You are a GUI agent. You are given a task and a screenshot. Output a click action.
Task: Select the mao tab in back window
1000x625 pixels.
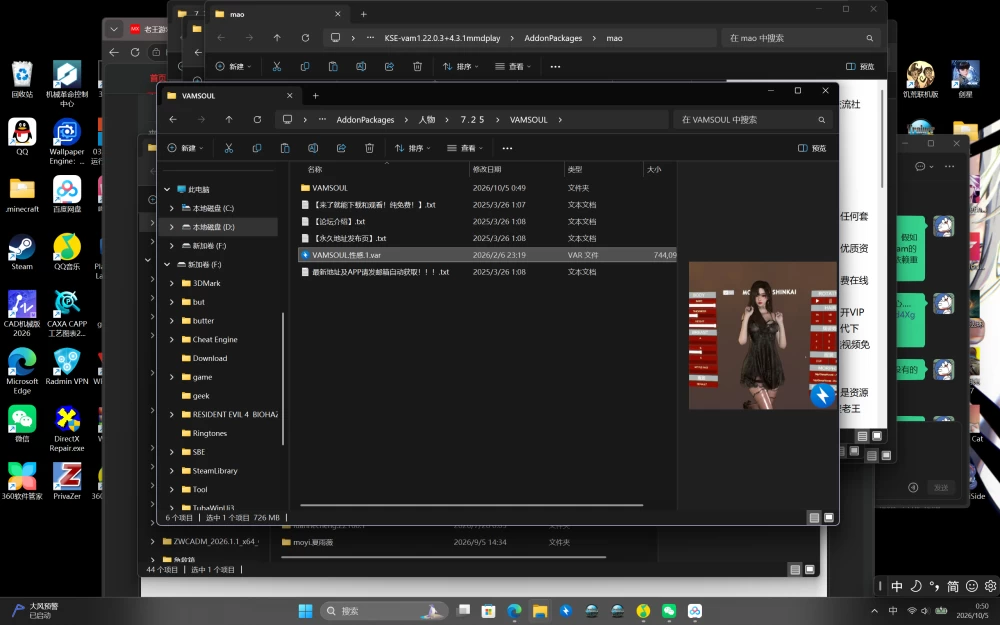[277, 14]
